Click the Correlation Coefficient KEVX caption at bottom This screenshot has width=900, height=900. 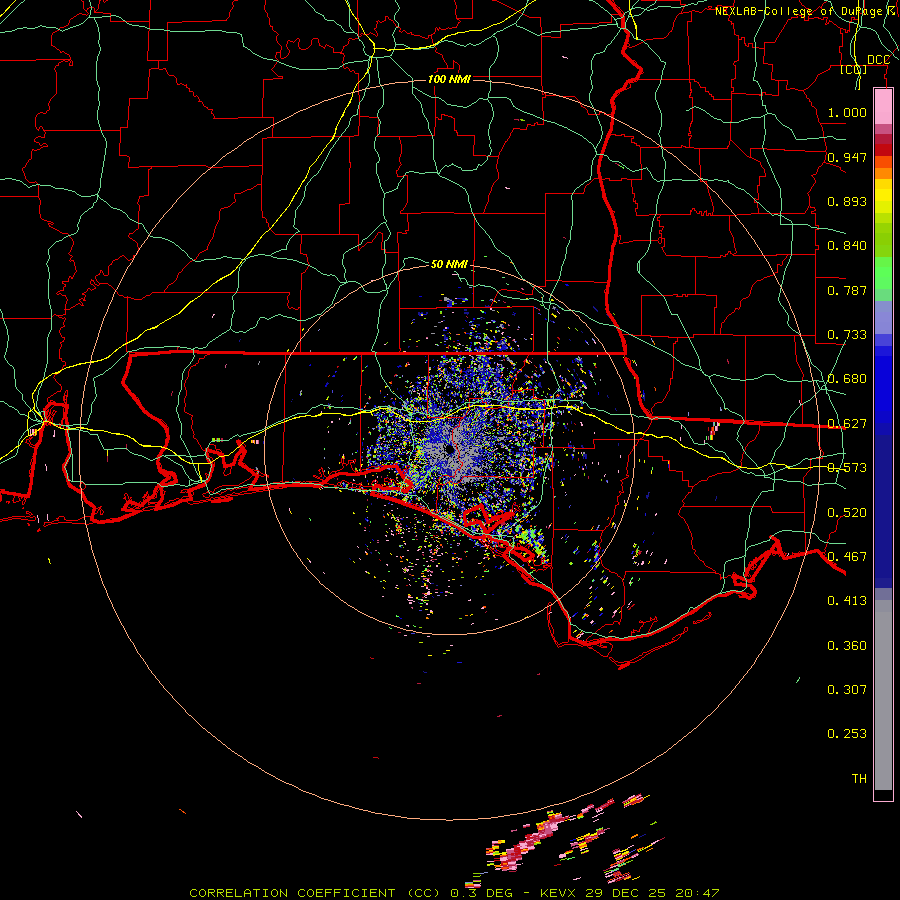454,893
